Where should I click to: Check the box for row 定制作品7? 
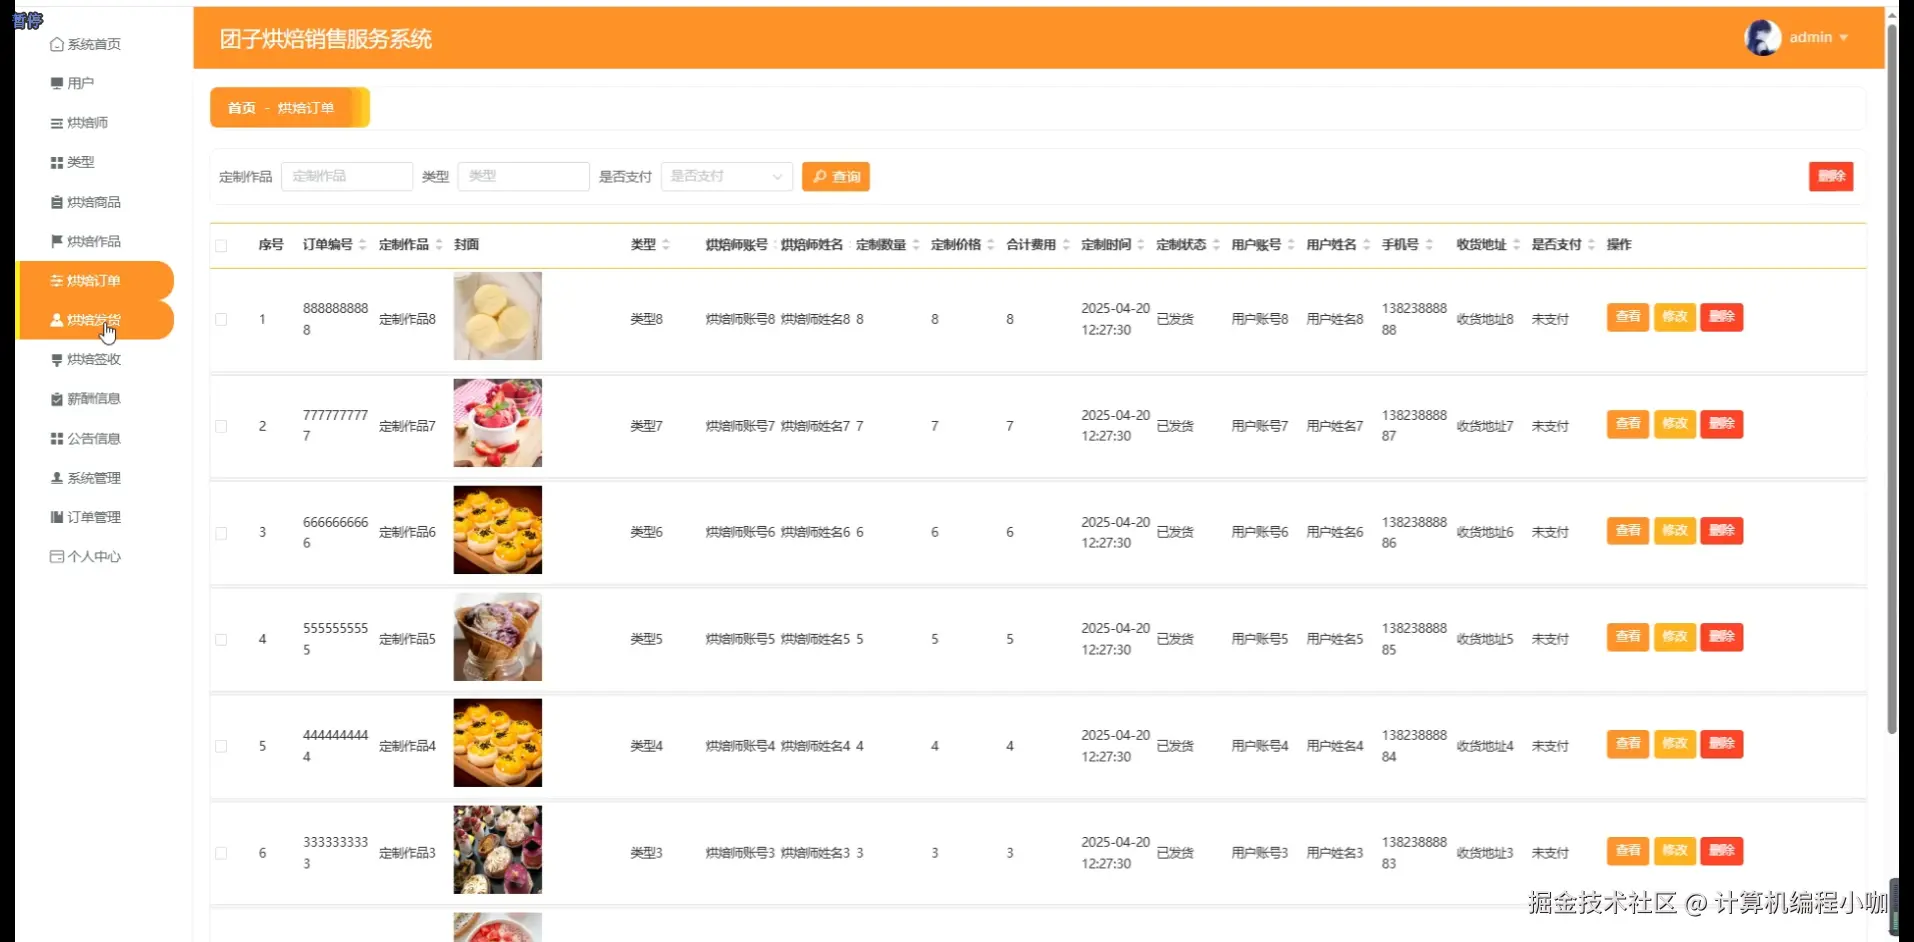click(x=221, y=426)
